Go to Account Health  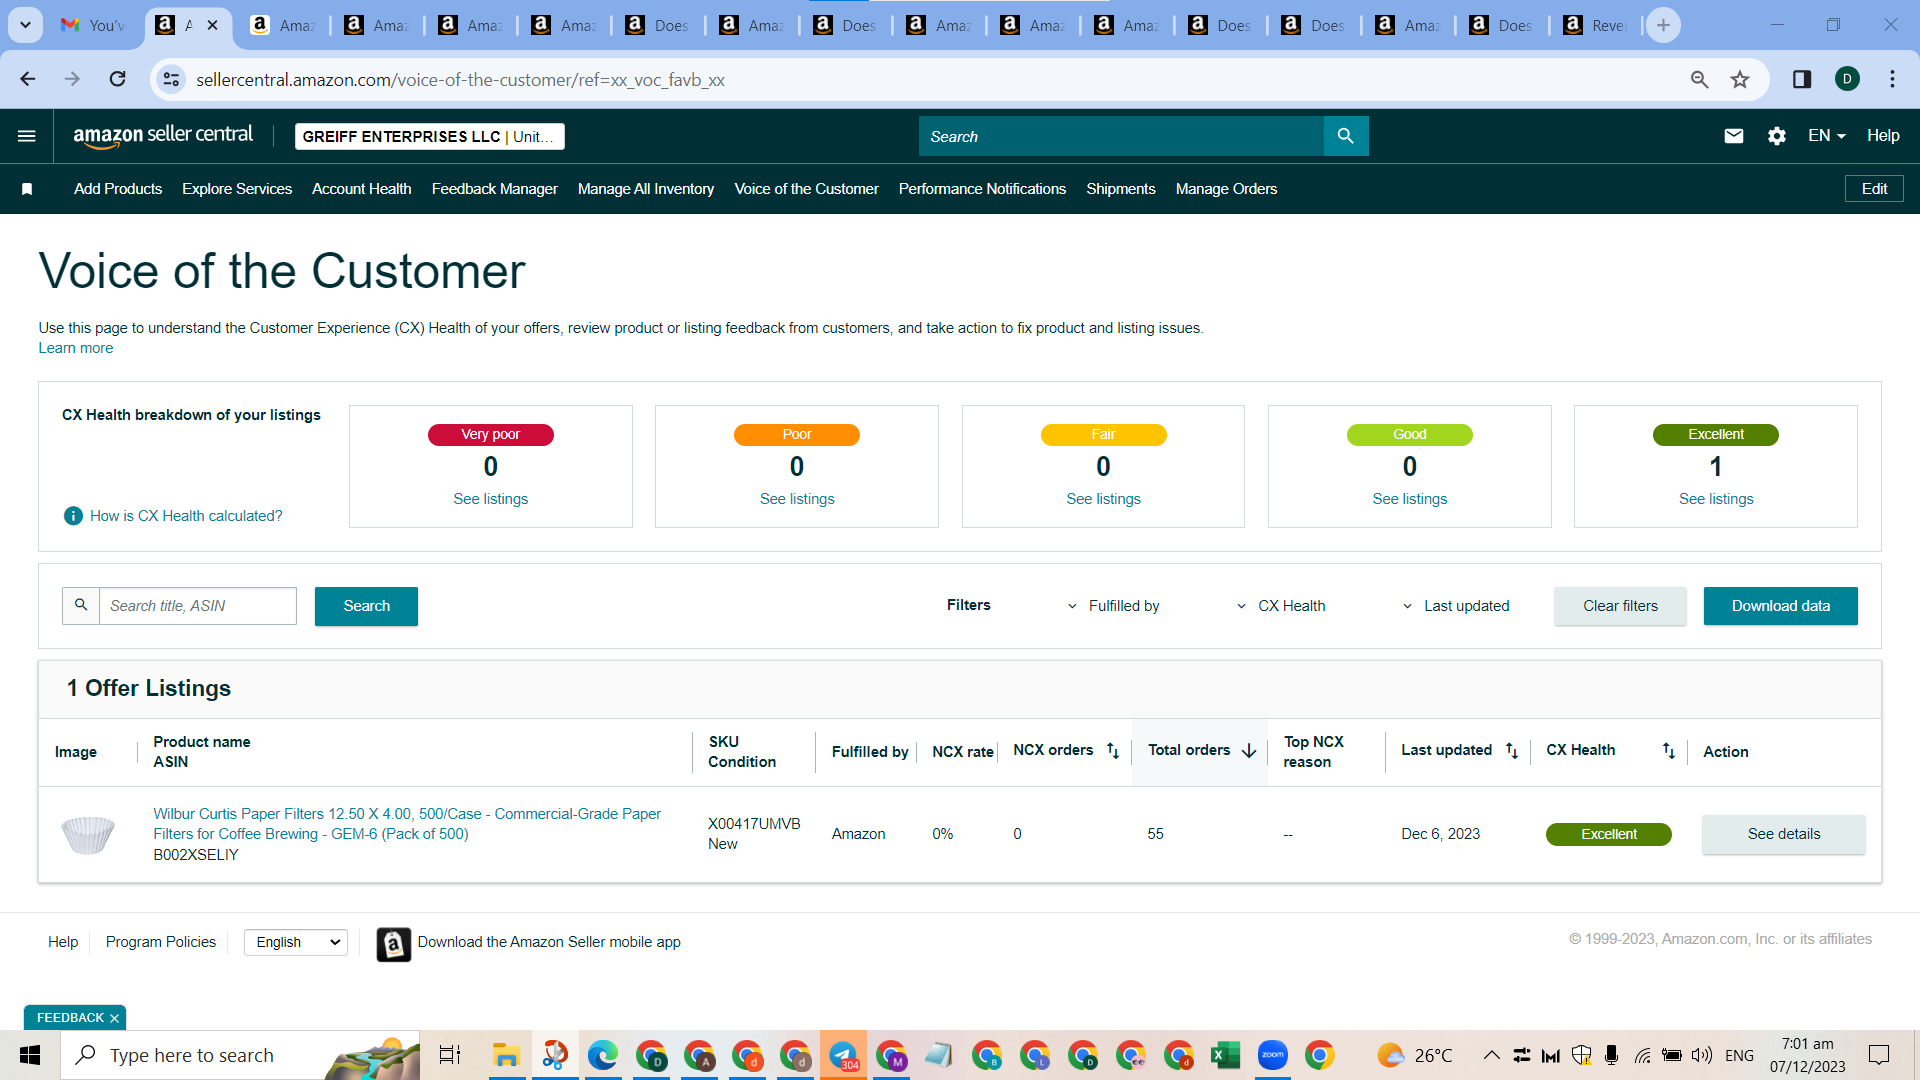pyautogui.click(x=362, y=189)
